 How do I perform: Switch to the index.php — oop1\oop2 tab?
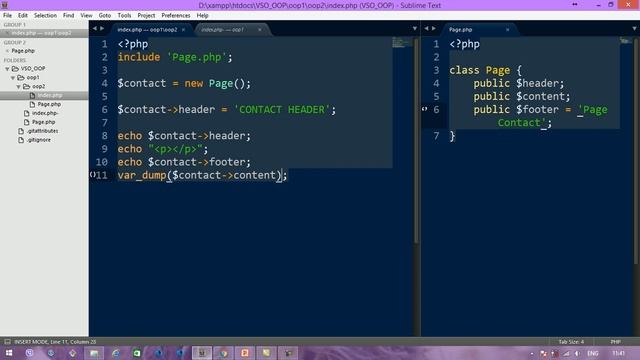(x=147, y=30)
